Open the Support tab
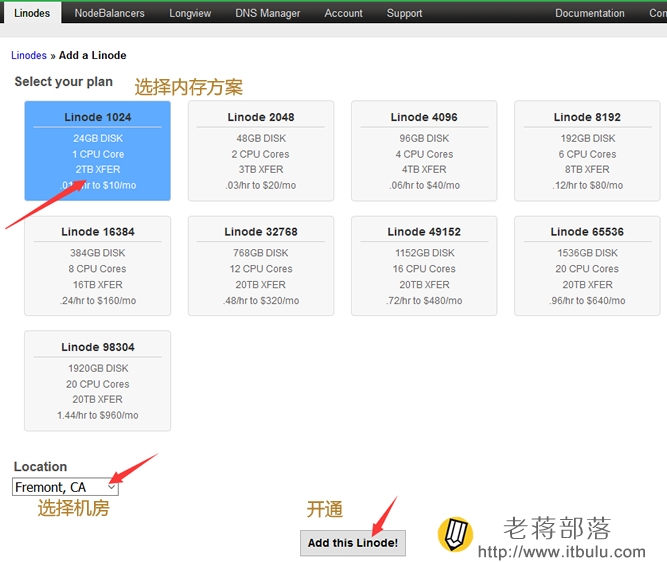Viewport: 667px width, 562px height. pos(404,13)
